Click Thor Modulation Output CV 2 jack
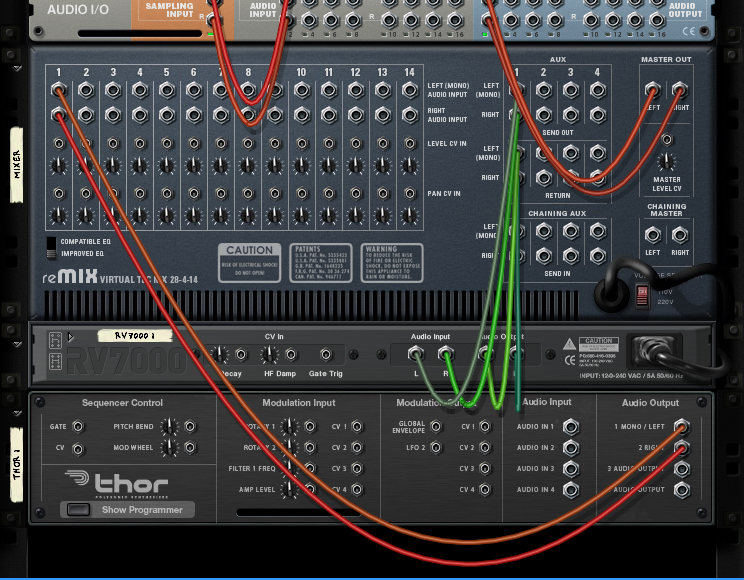The height and width of the screenshot is (580, 744). 484,448
